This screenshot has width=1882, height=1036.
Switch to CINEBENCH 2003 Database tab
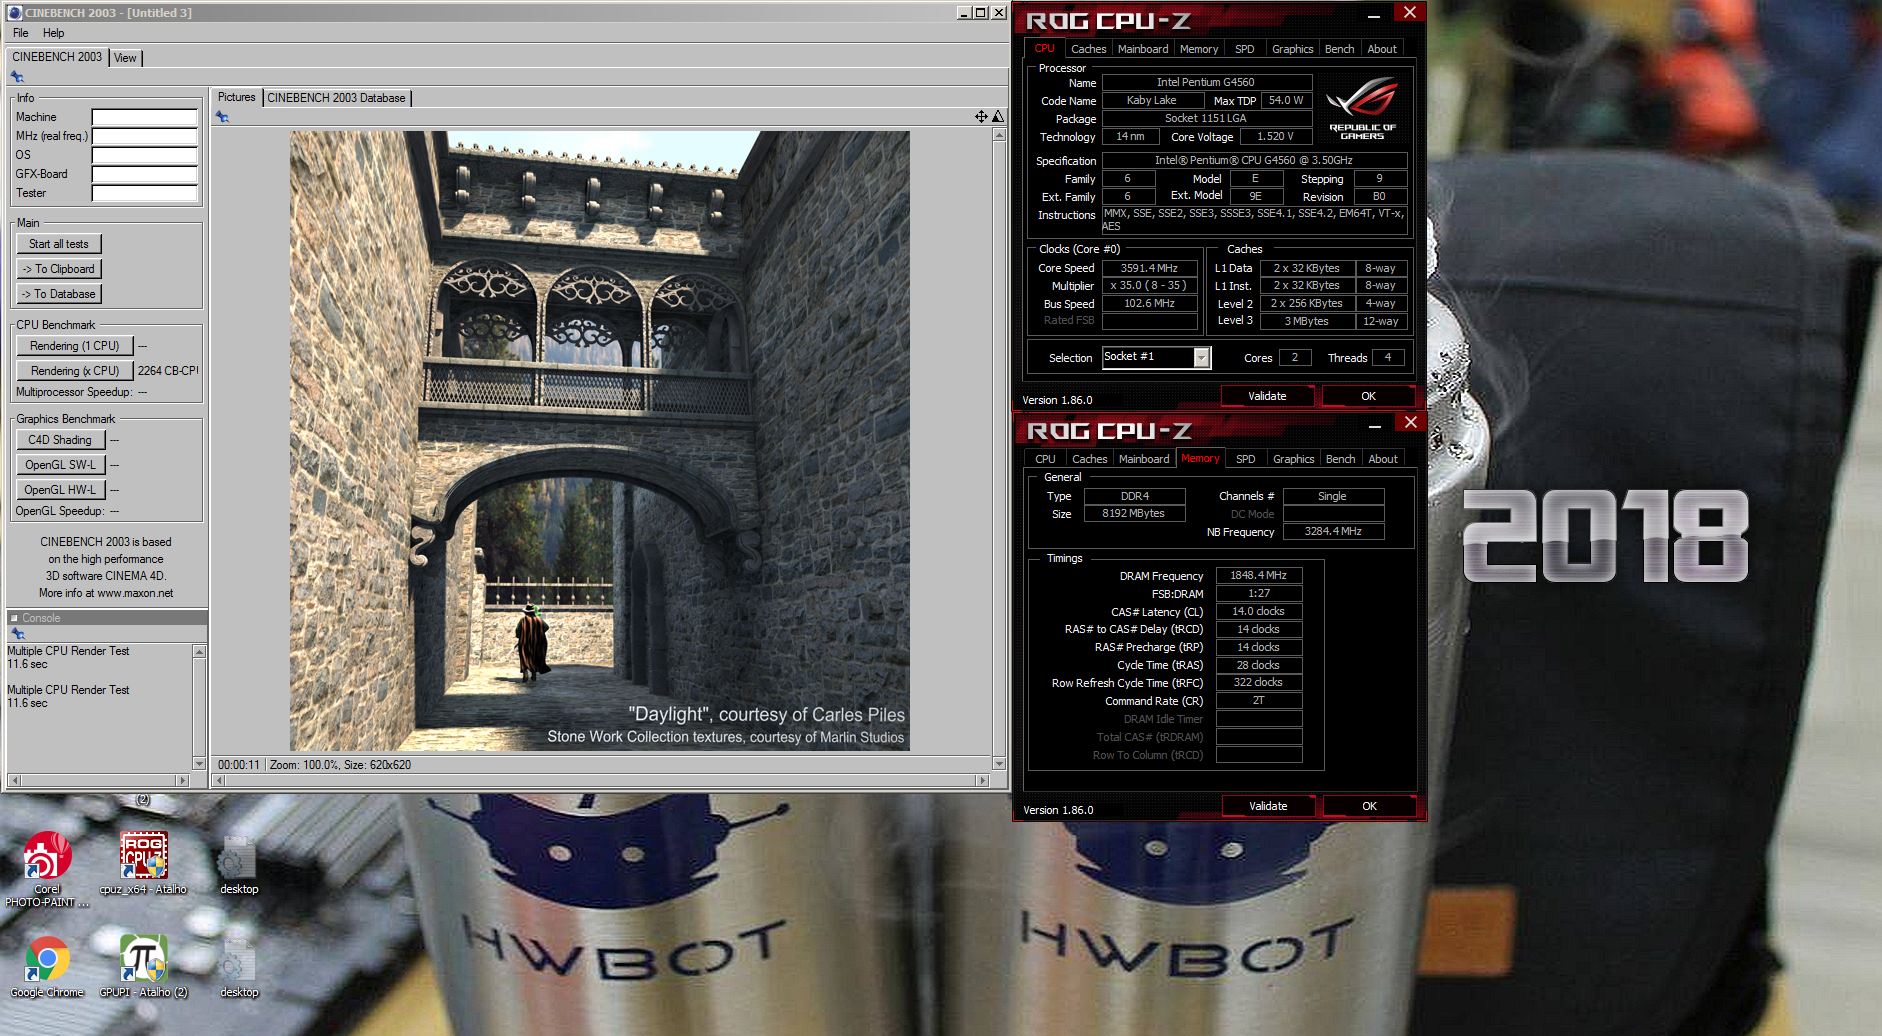click(x=336, y=98)
